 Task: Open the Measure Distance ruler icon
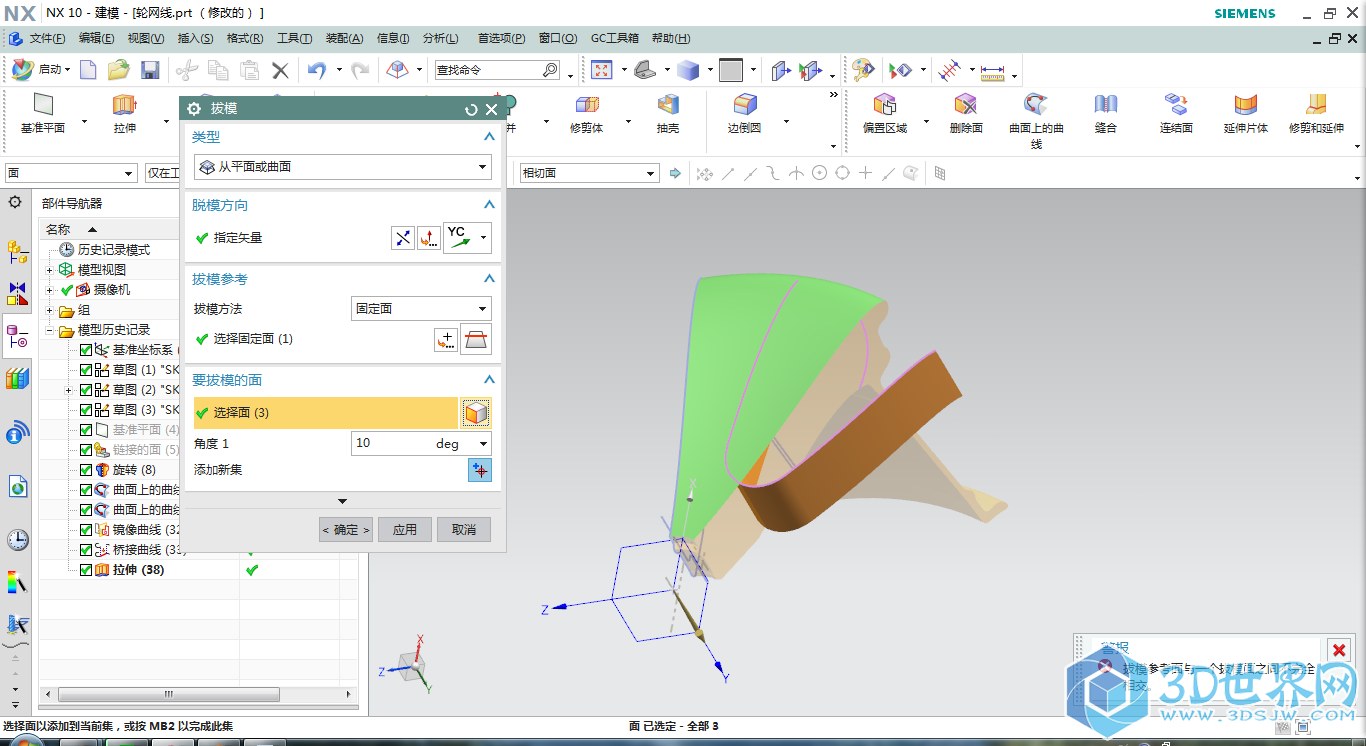pos(992,71)
